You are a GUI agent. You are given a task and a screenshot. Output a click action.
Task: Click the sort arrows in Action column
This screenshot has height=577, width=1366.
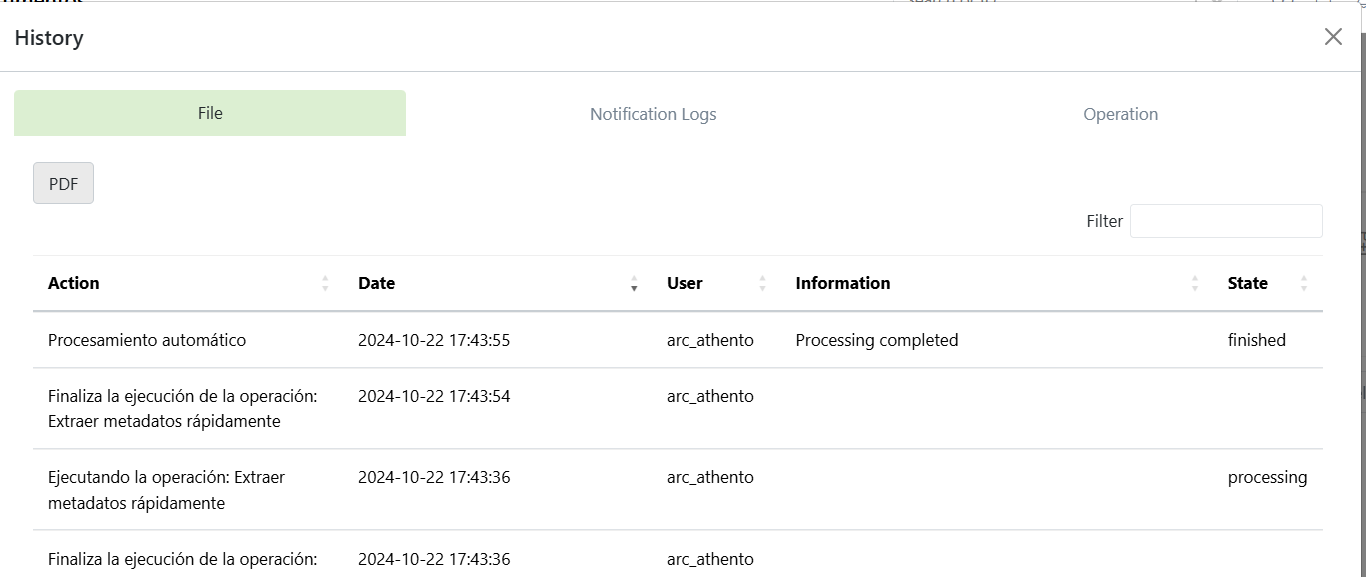pos(325,284)
